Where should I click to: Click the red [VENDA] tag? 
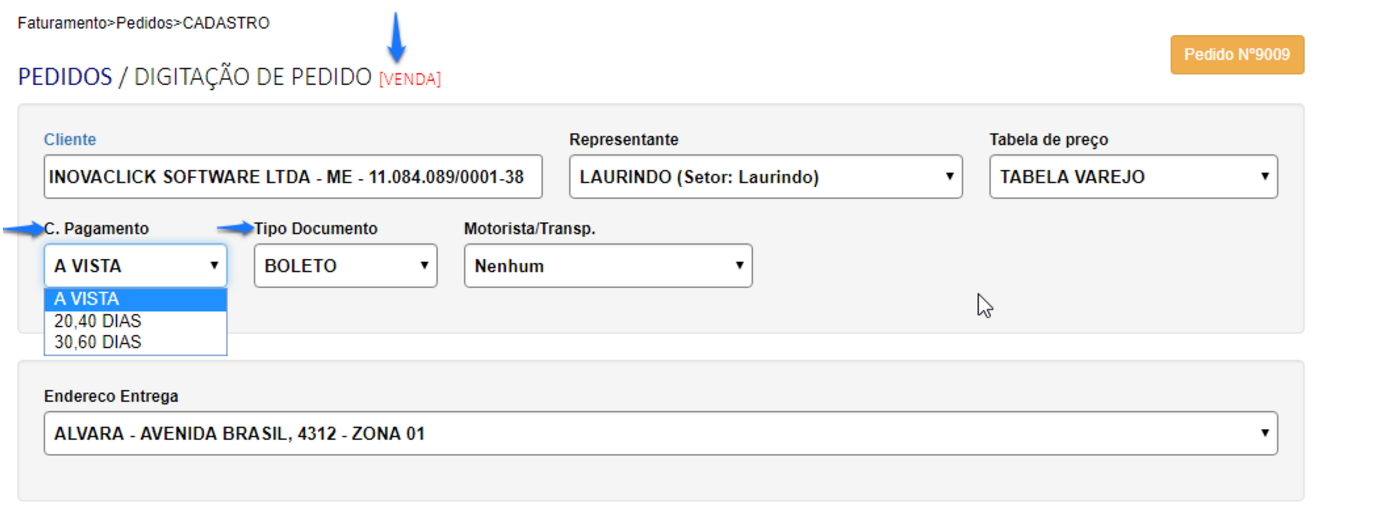tap(409, 79)
